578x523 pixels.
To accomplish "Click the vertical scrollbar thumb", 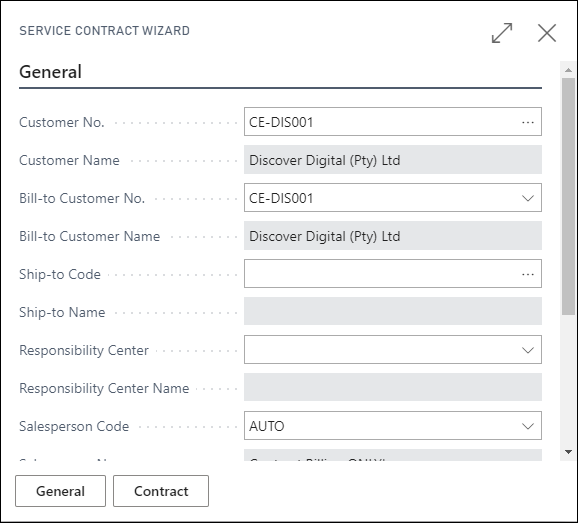I will pos(568,196).
